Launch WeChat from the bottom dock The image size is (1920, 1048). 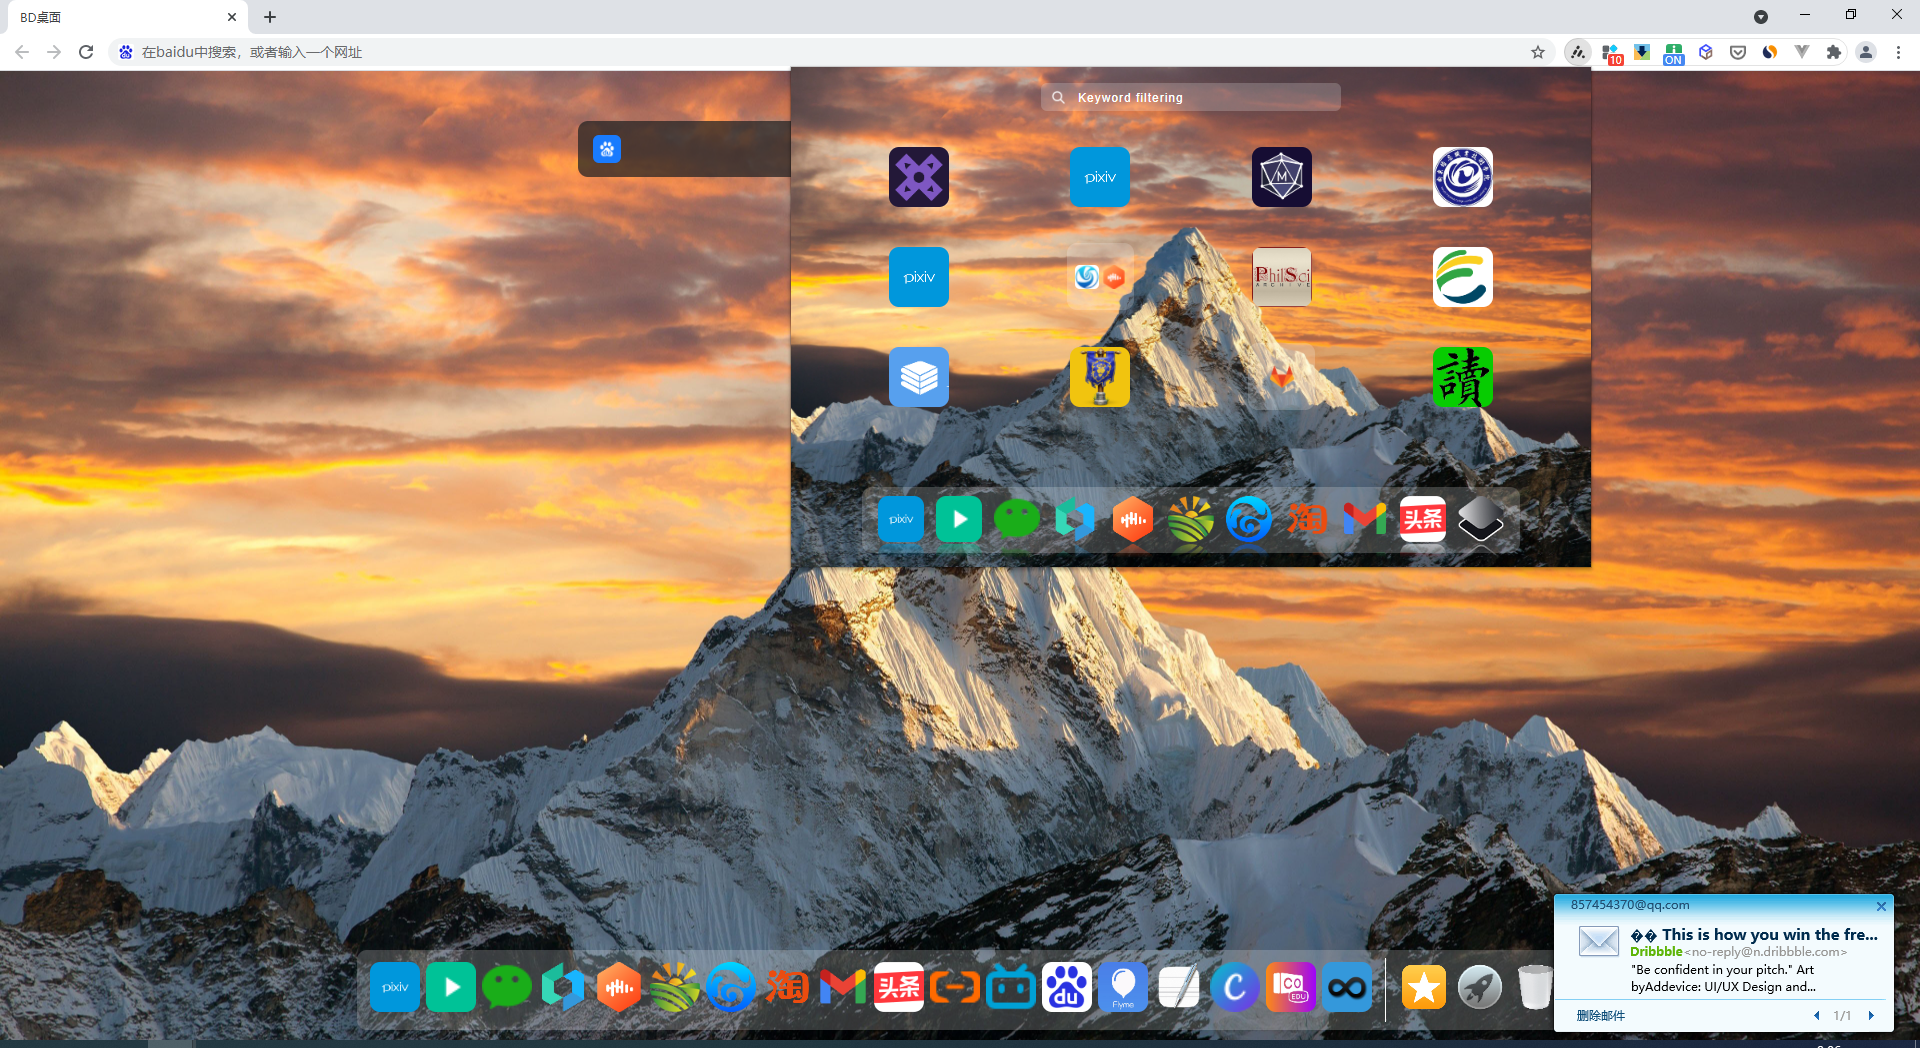(x=507, y=987)
